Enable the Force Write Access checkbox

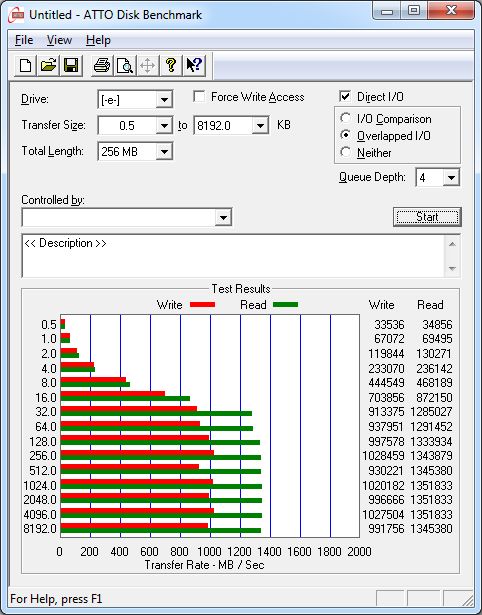[199, 96]
